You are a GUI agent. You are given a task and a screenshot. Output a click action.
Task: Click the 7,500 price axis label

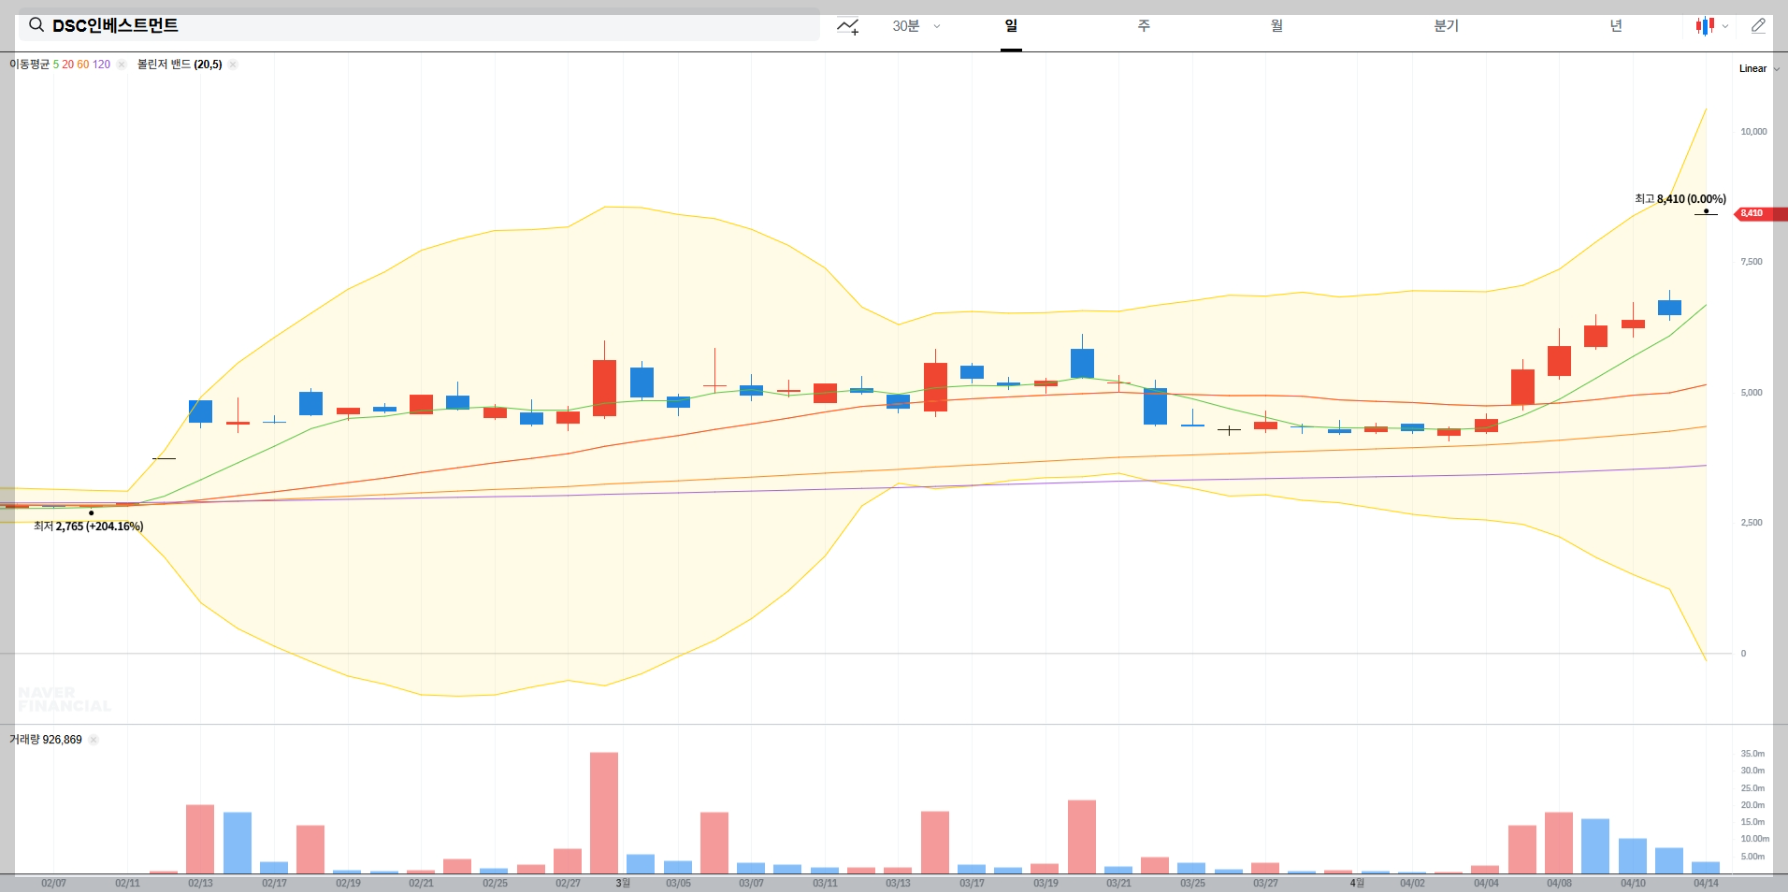click(x=1751, y=262)
